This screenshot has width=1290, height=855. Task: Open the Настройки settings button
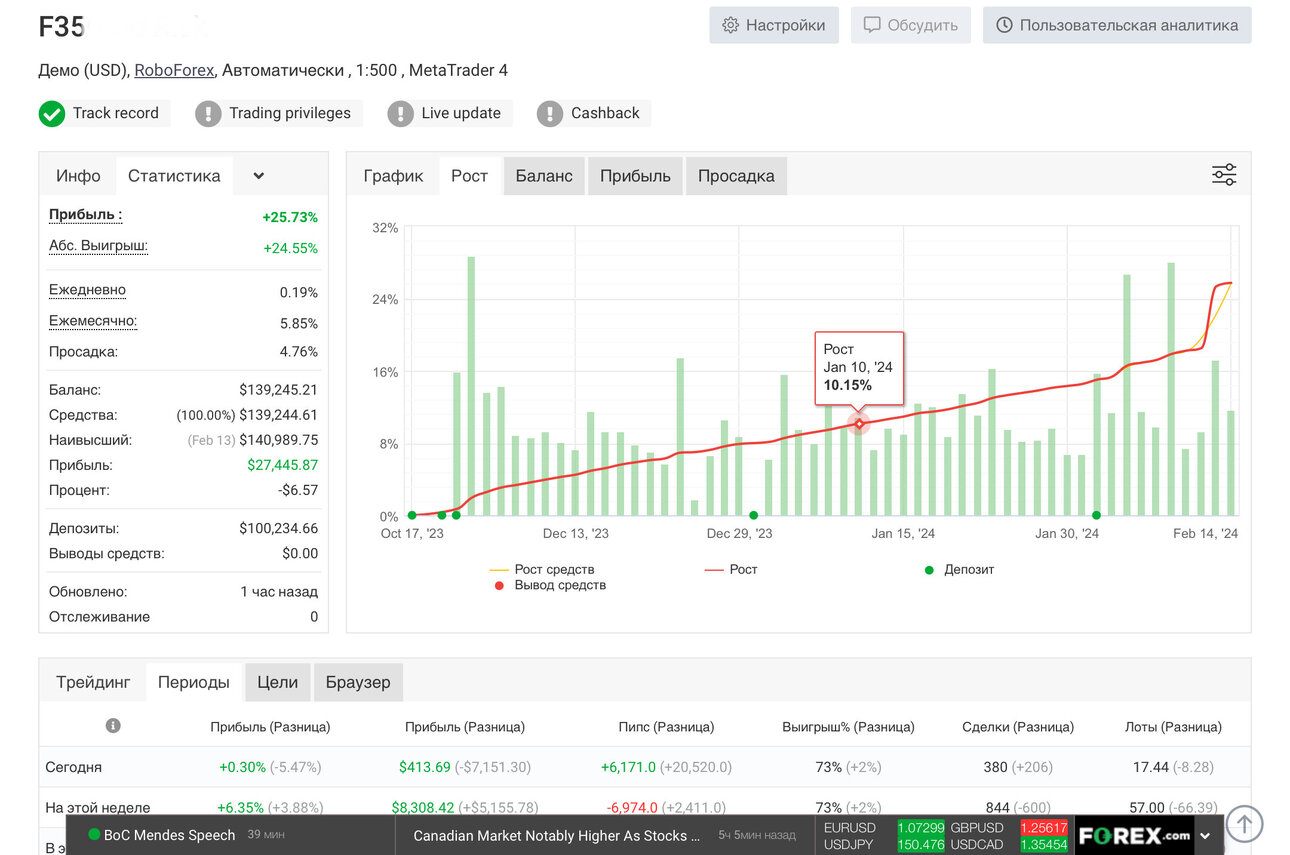[x=774, y=25]
